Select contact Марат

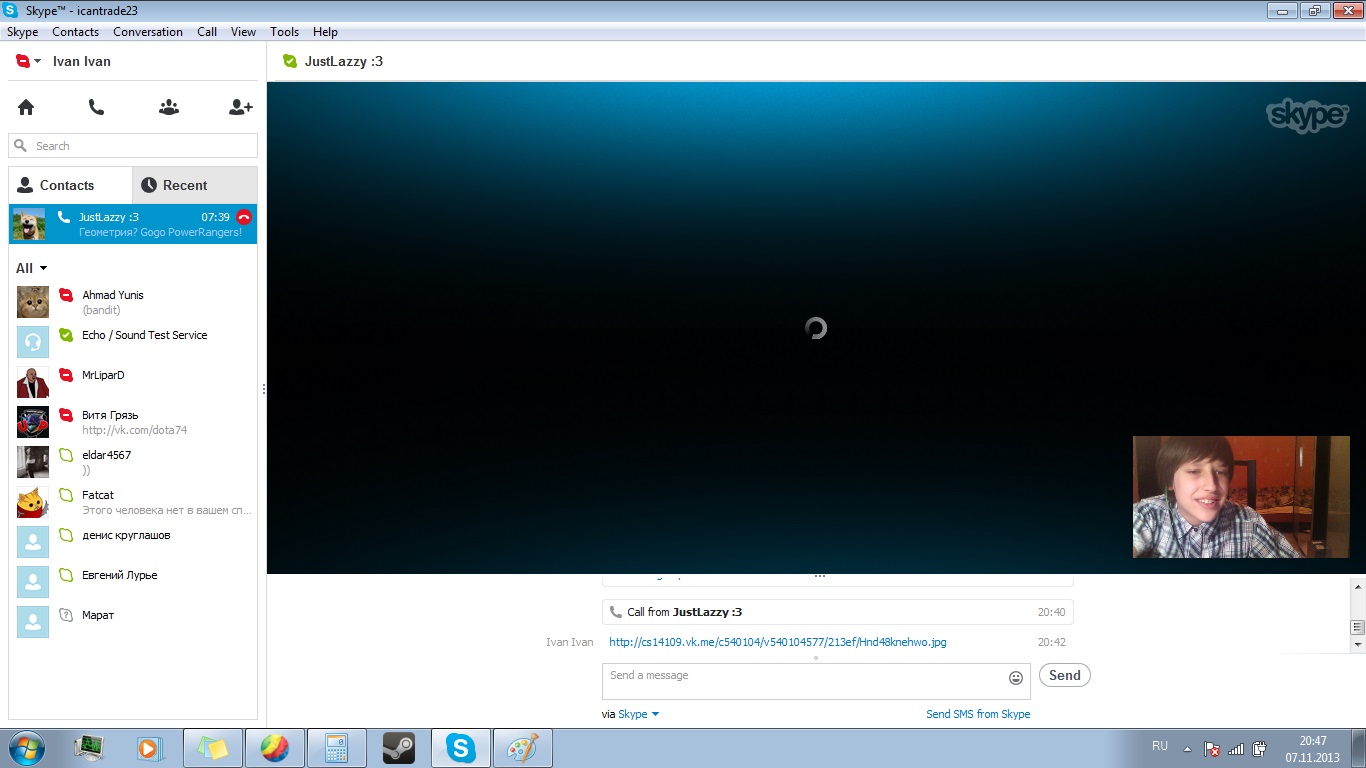click(x=133, y=622)
